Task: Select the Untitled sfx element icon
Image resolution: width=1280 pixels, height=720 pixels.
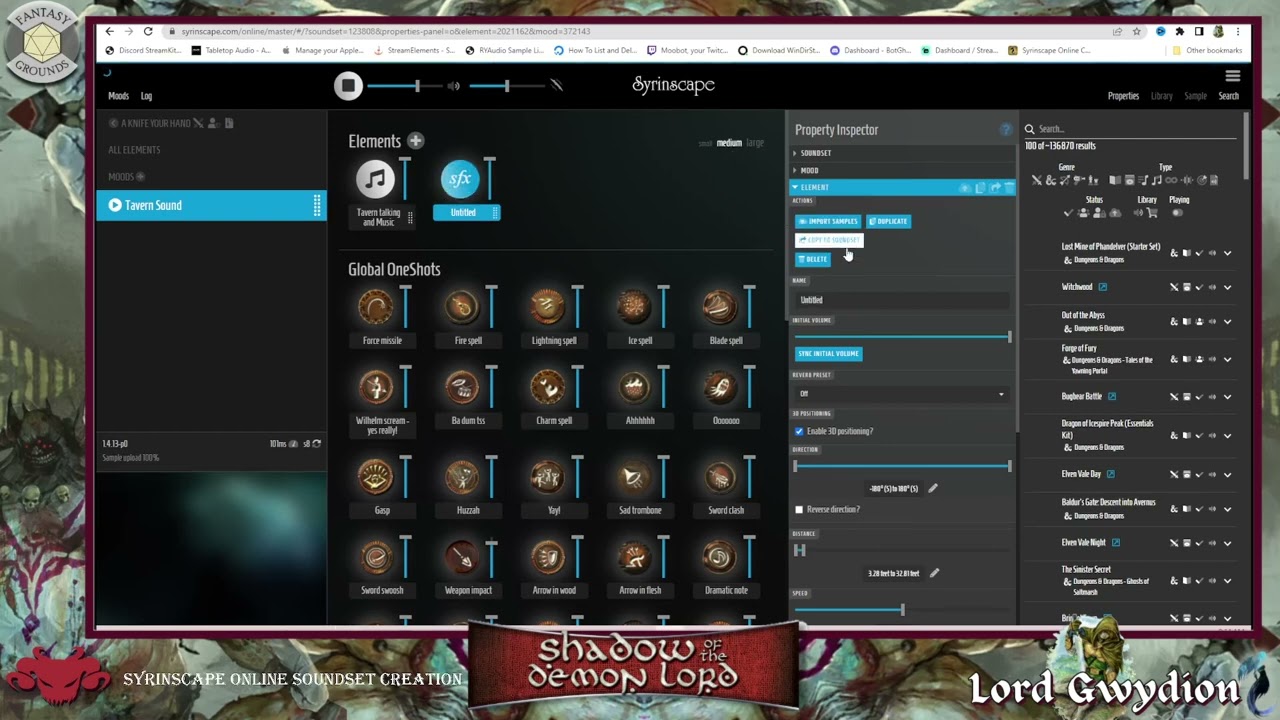Action: click(460, 180)
